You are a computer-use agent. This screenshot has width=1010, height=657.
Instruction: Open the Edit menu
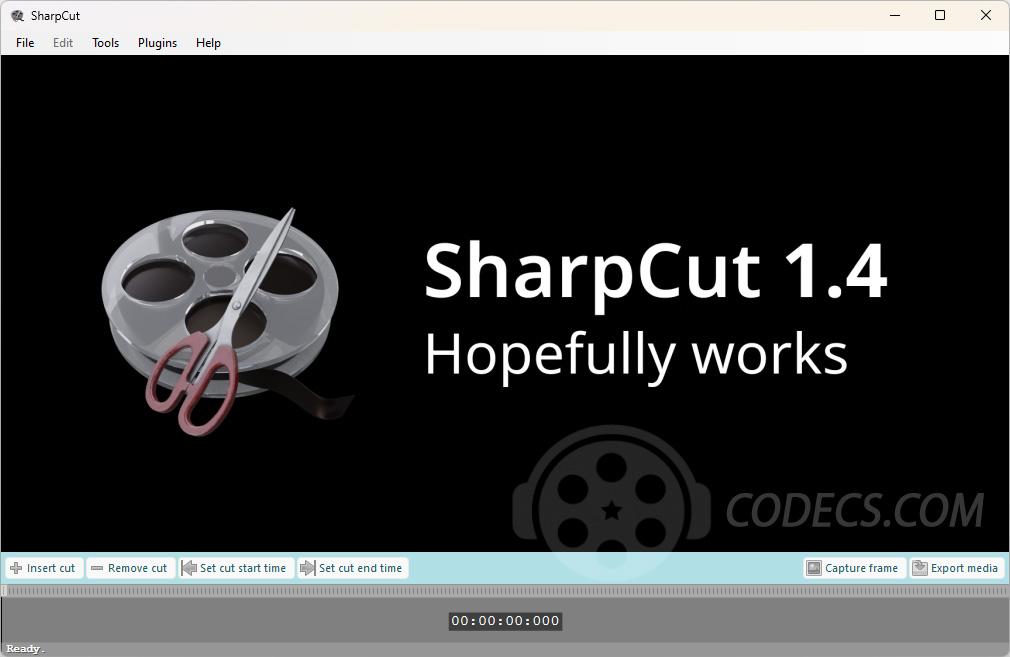click(62, 43)
